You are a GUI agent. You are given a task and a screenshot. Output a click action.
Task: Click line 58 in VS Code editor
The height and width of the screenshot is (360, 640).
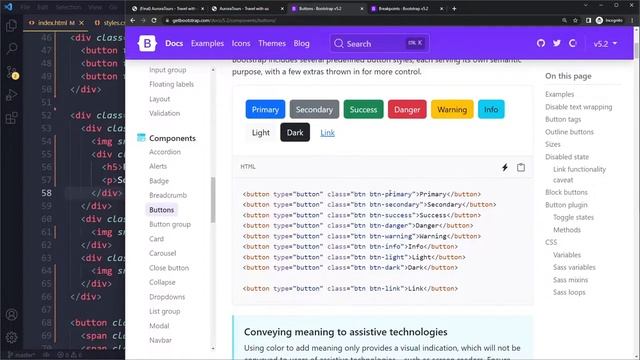coord(94,193)
